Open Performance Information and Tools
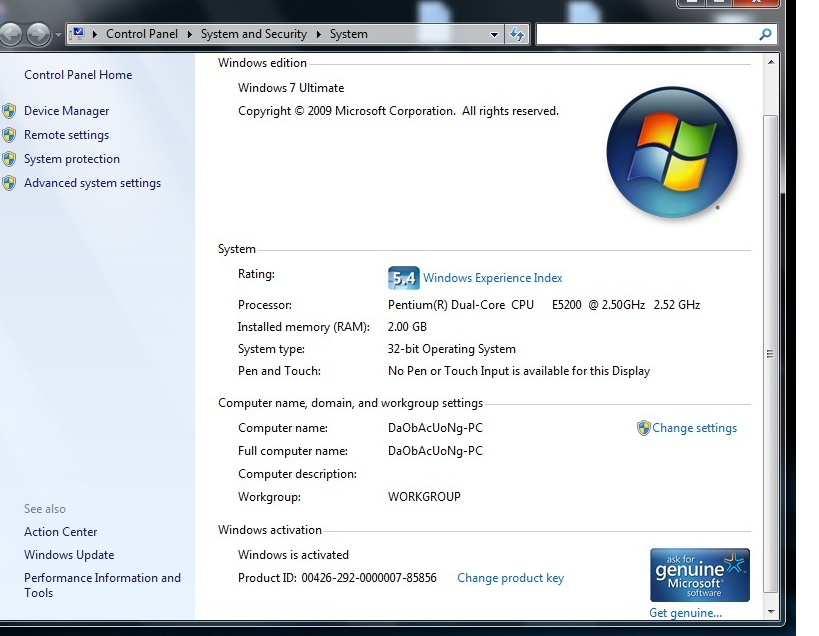The image size is (819, 636). [102, 585]
